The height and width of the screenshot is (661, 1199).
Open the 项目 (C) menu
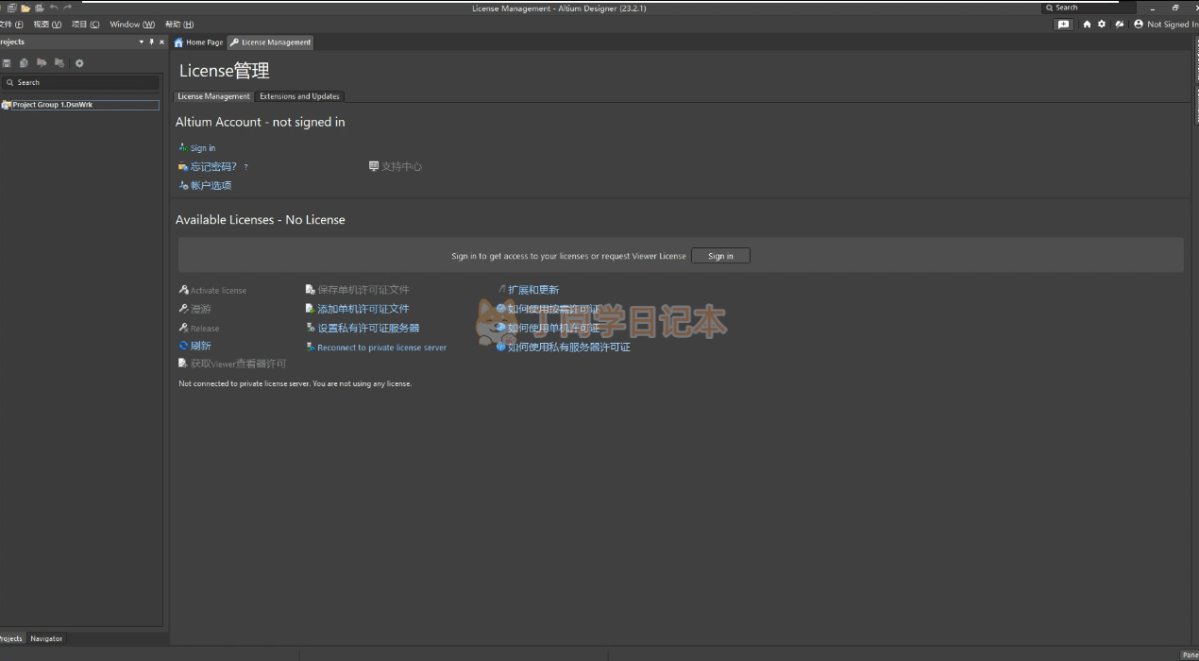[x=85, y=24]
